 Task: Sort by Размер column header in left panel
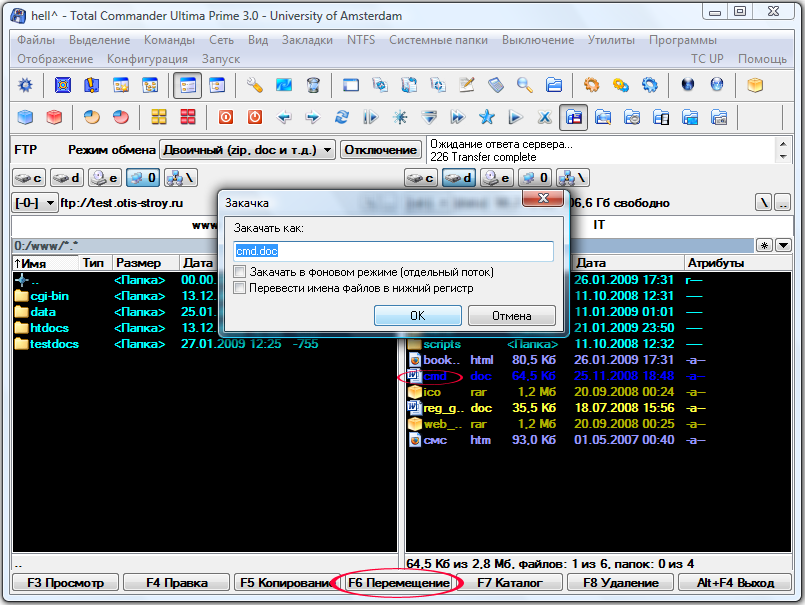click(146, 263)
